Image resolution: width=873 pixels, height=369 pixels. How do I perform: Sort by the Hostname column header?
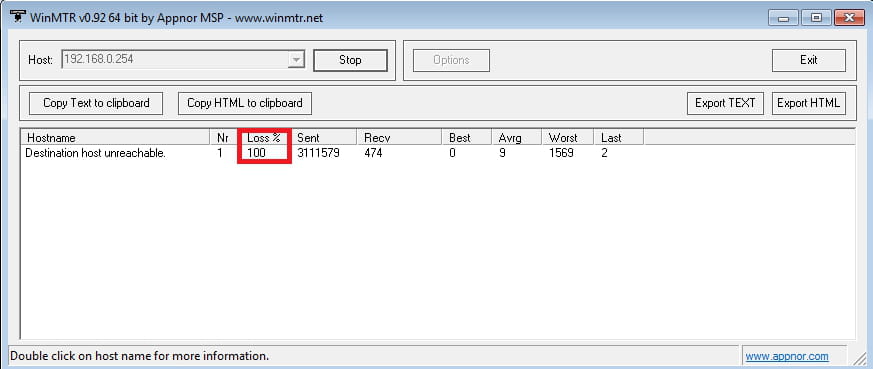(115, 137)
